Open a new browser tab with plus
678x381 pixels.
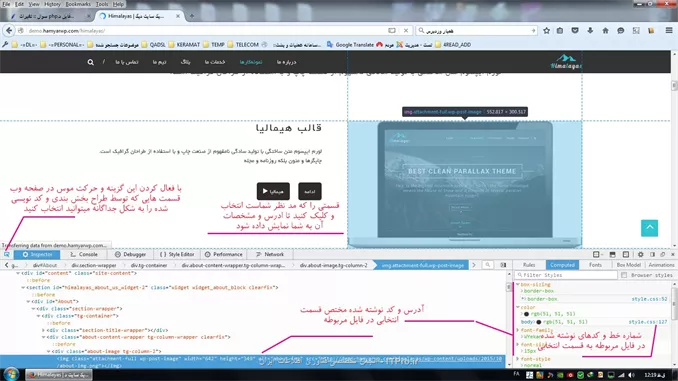192,16
